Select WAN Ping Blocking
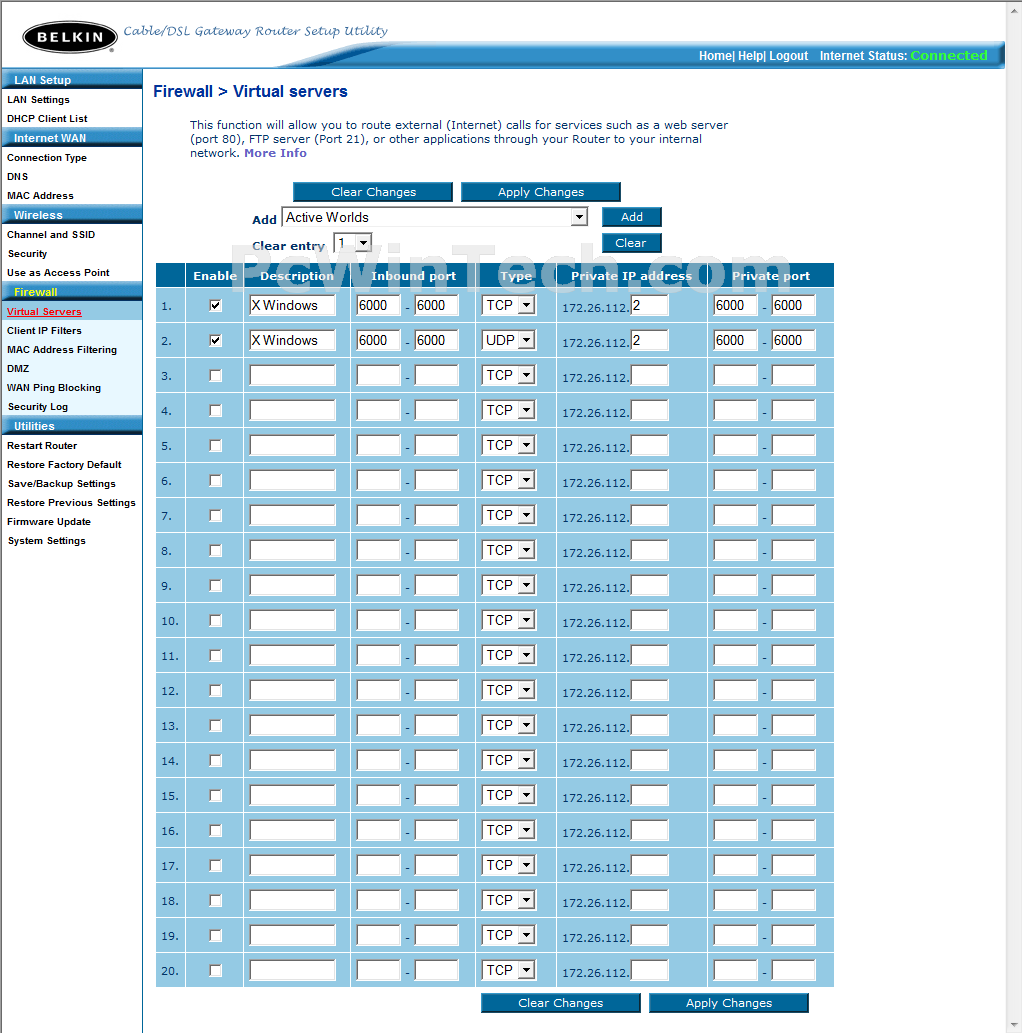 coord(54,388)
